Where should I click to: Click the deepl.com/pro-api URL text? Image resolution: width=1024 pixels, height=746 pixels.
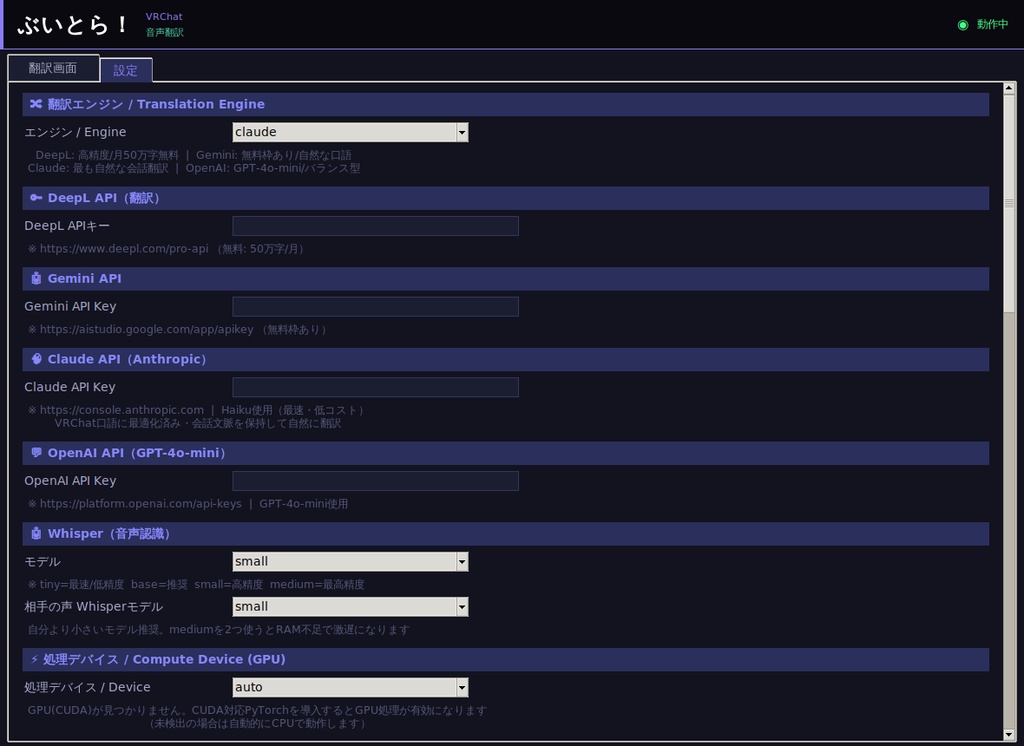coord(124,248)
